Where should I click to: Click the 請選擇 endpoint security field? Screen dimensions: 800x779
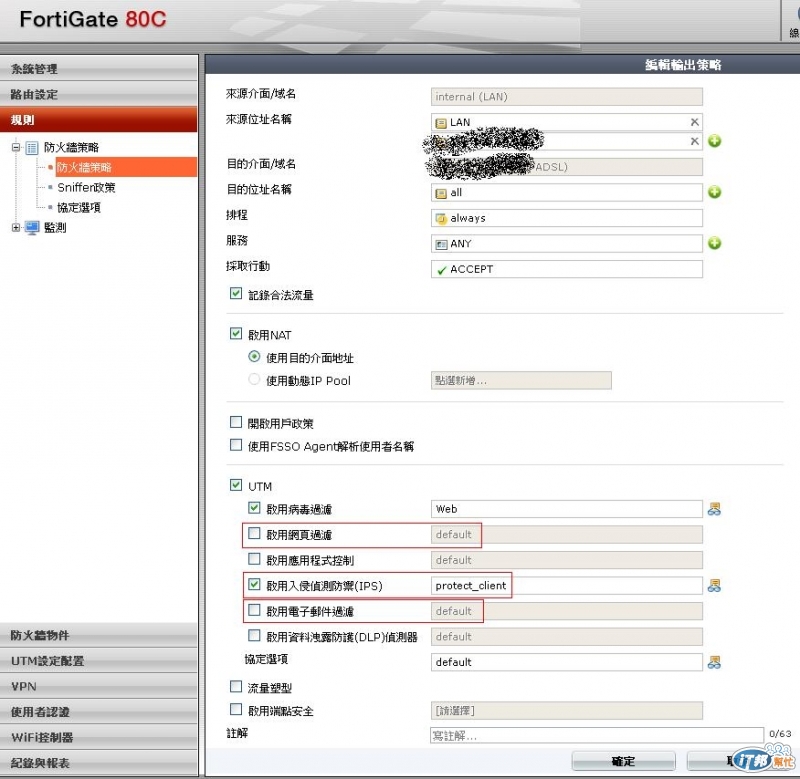click(566, 711)
